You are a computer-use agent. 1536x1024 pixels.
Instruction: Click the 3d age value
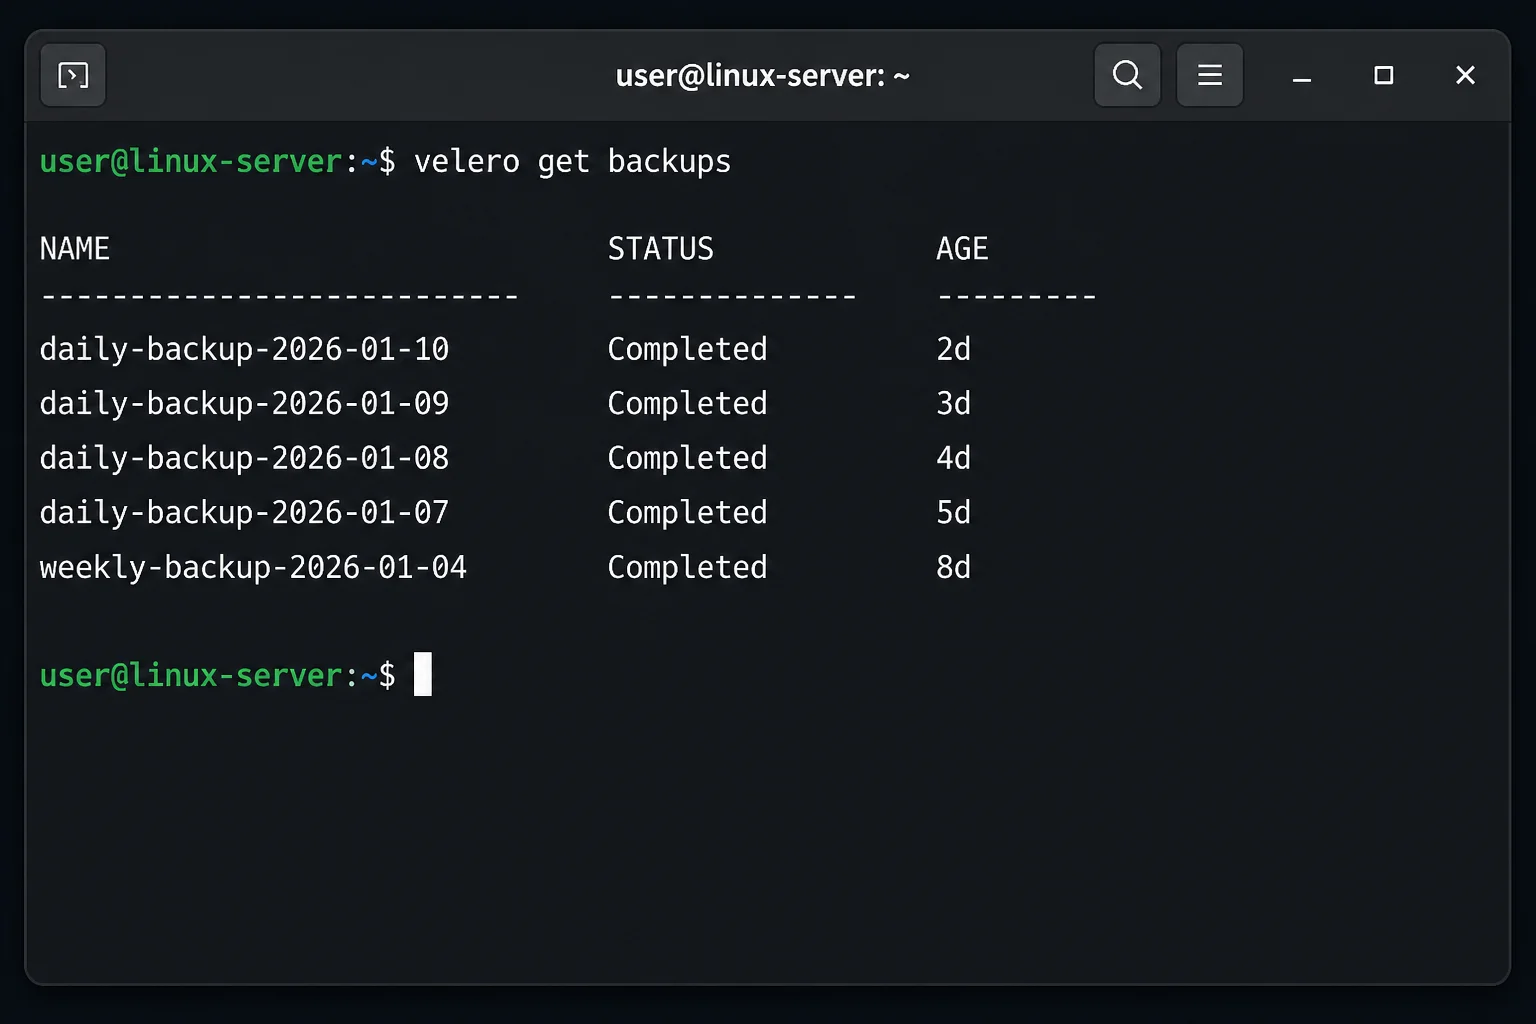pyautogui.click(x=953, y=404)
